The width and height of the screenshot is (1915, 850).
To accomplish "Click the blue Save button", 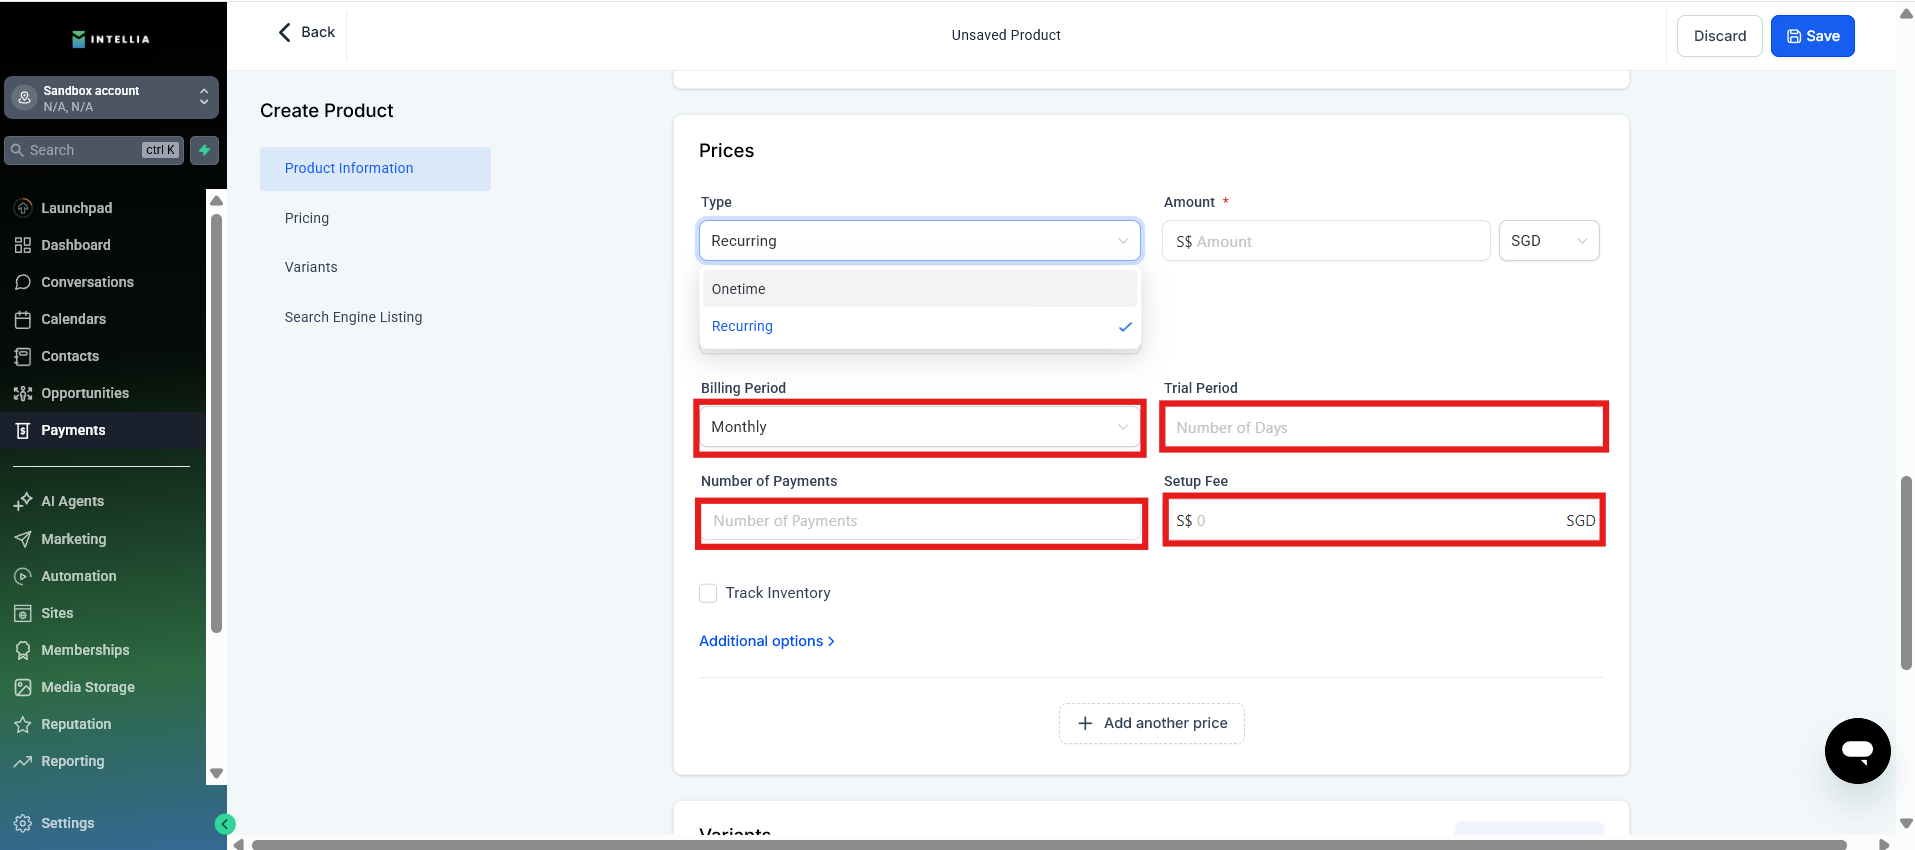I will tap(1812, 36).
